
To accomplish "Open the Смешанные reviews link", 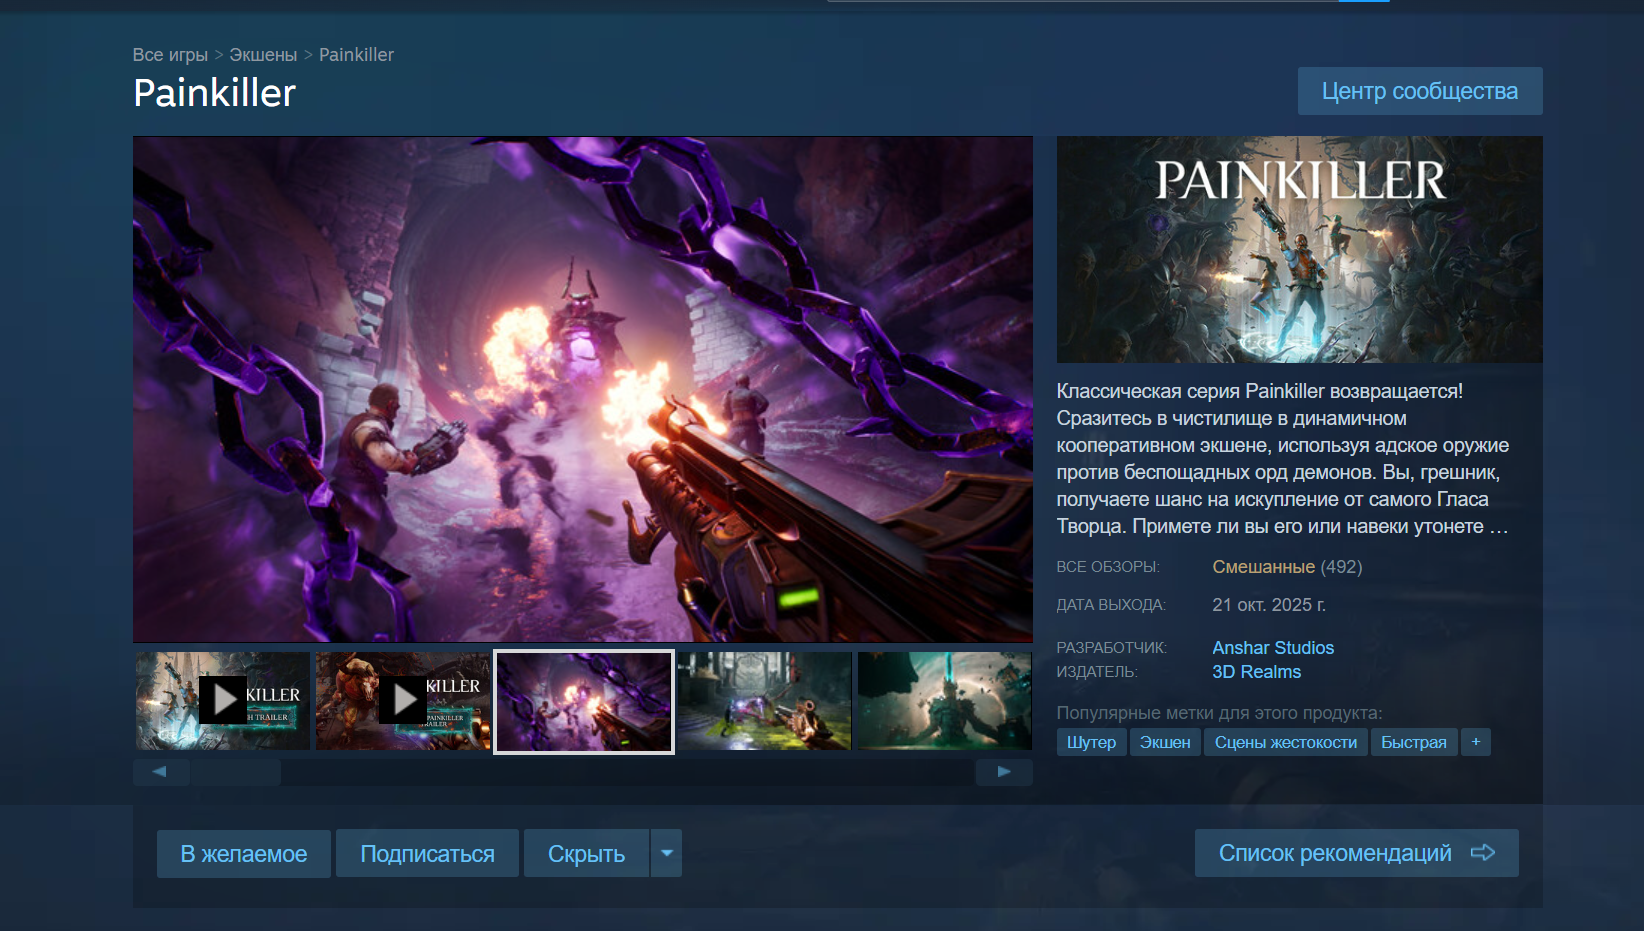I will (x=1264, y=567).
